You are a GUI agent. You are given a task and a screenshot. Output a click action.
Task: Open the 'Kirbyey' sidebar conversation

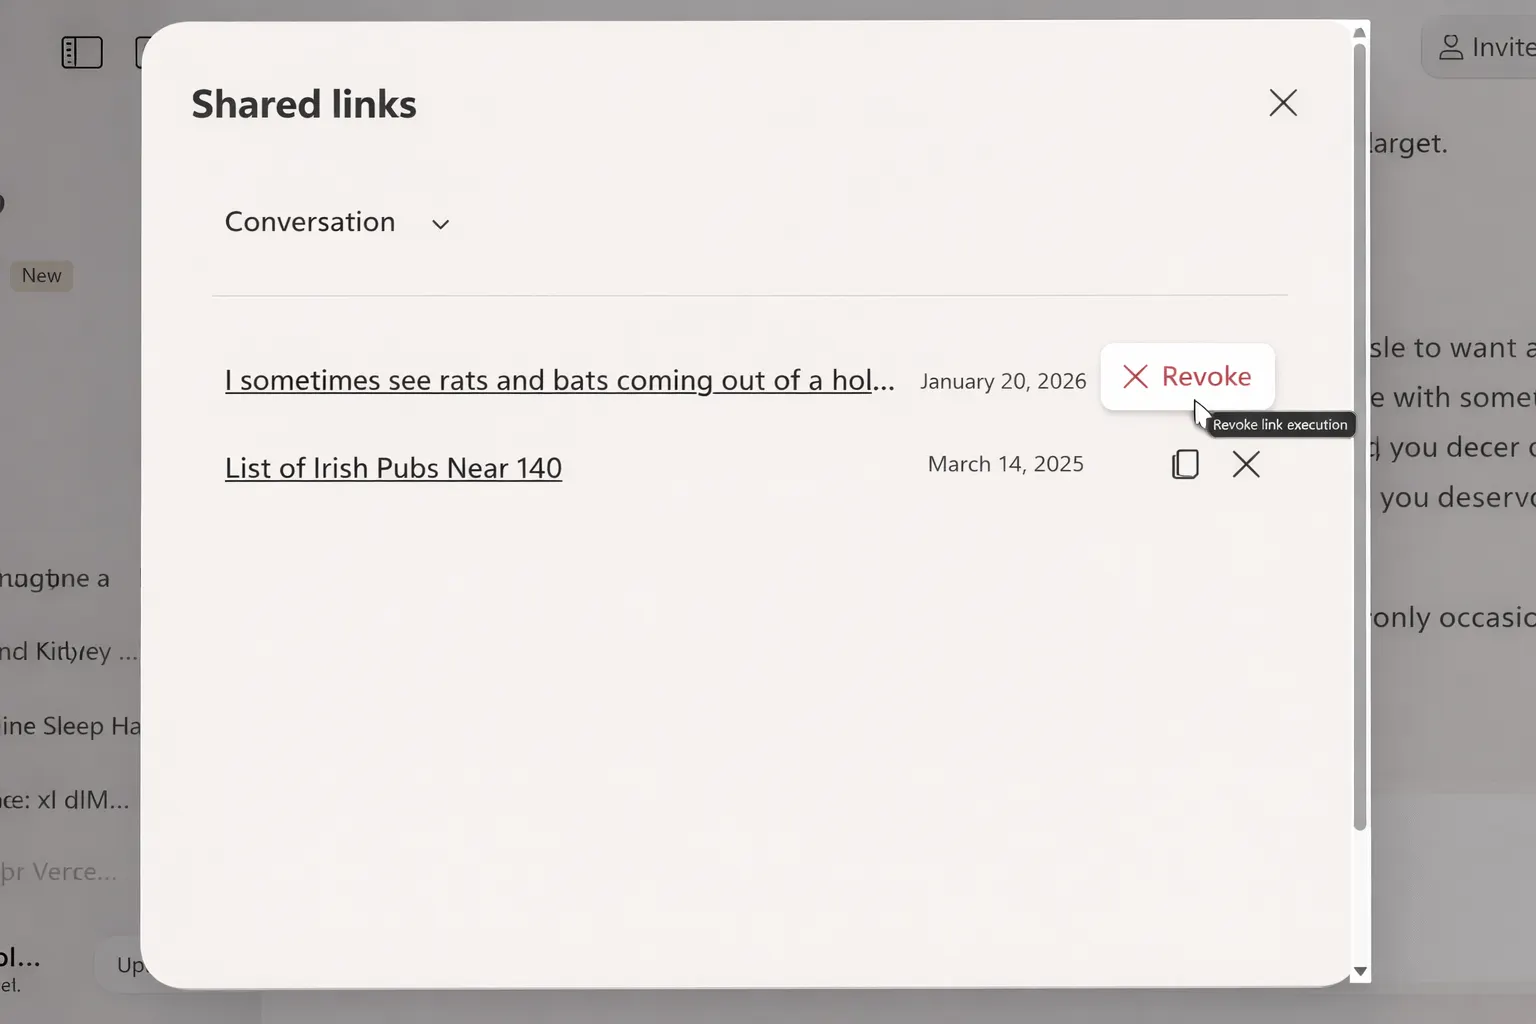(x=68, y=652)
